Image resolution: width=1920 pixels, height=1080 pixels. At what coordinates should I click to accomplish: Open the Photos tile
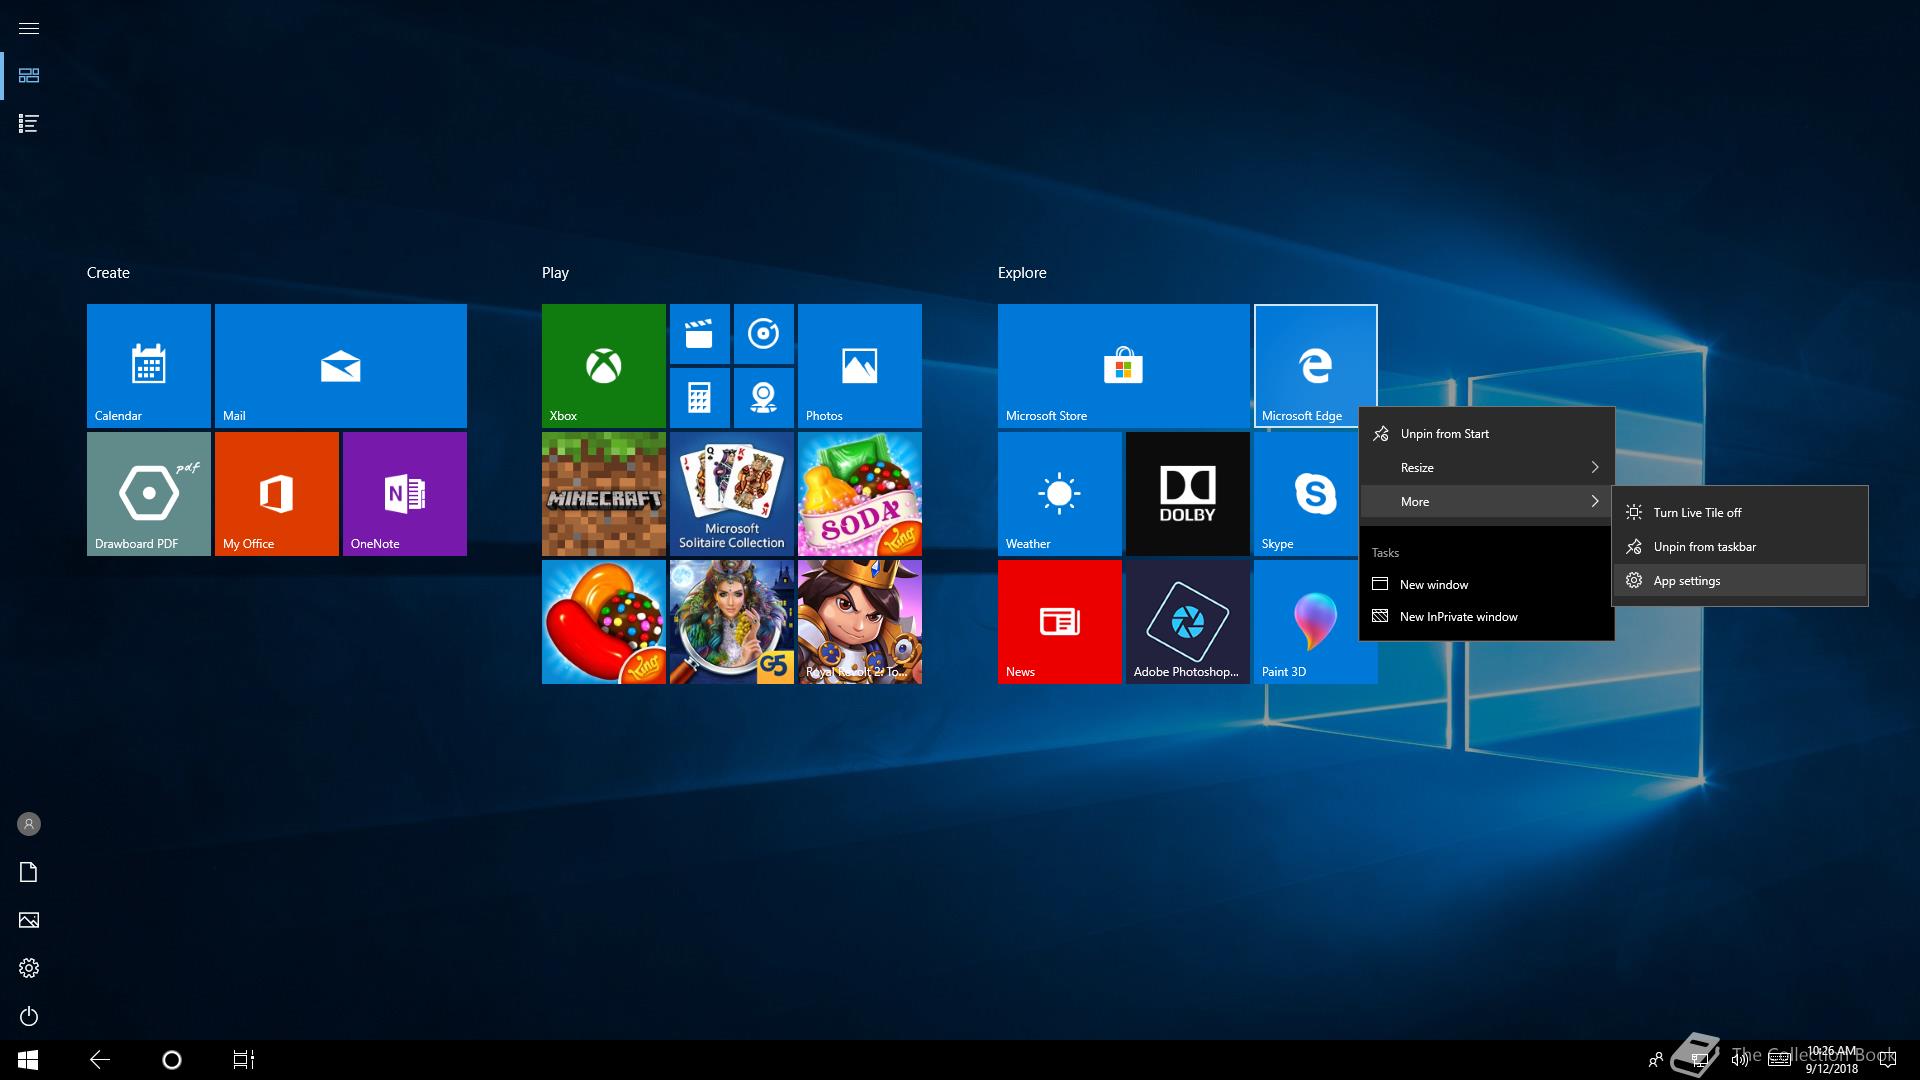click(860, 366)
